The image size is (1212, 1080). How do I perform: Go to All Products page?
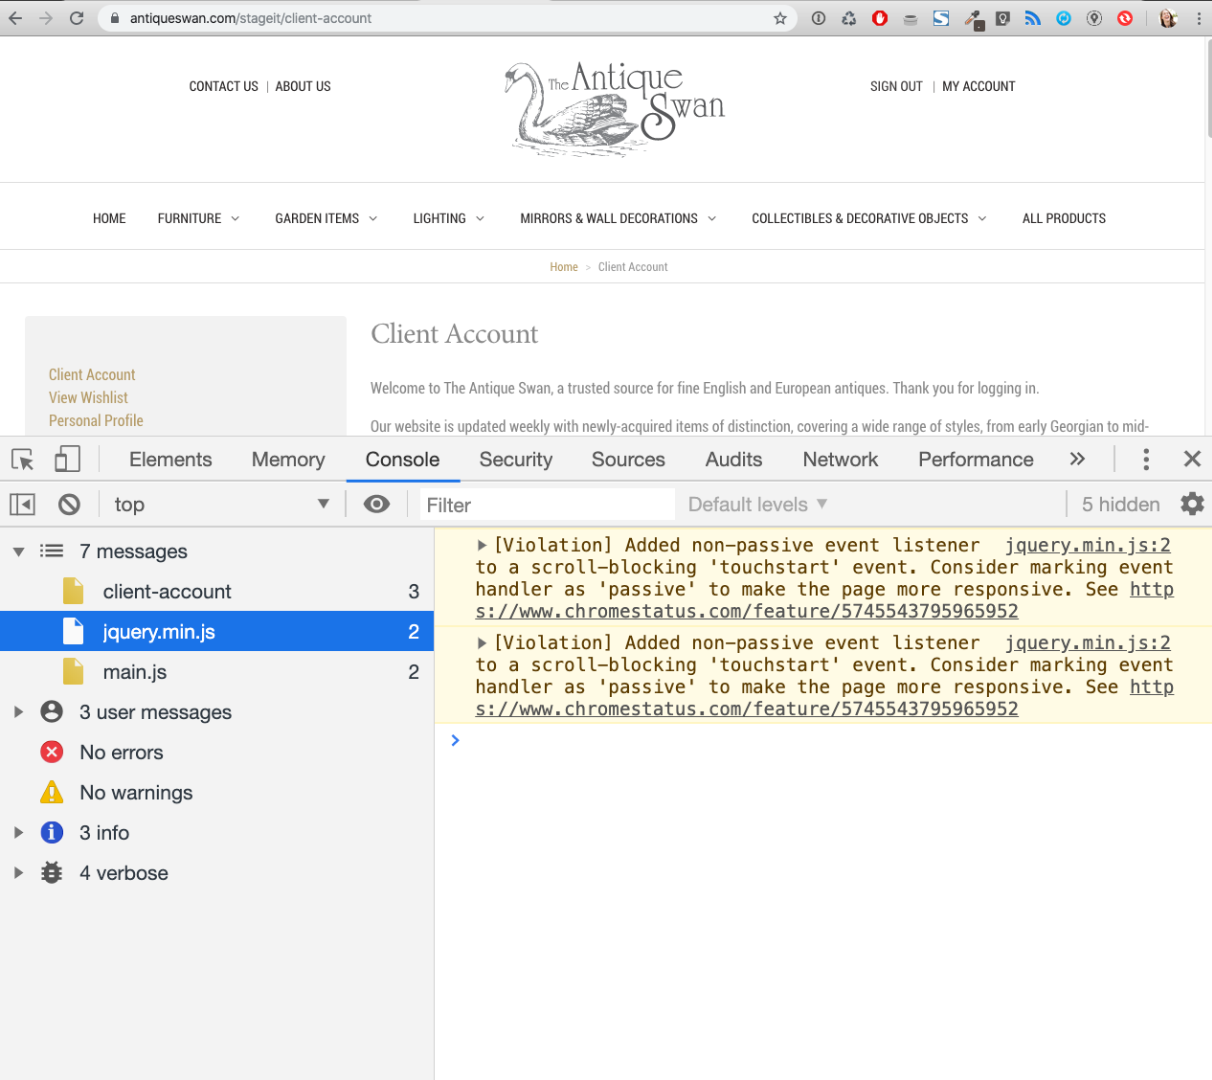[x=1064, y=218]
